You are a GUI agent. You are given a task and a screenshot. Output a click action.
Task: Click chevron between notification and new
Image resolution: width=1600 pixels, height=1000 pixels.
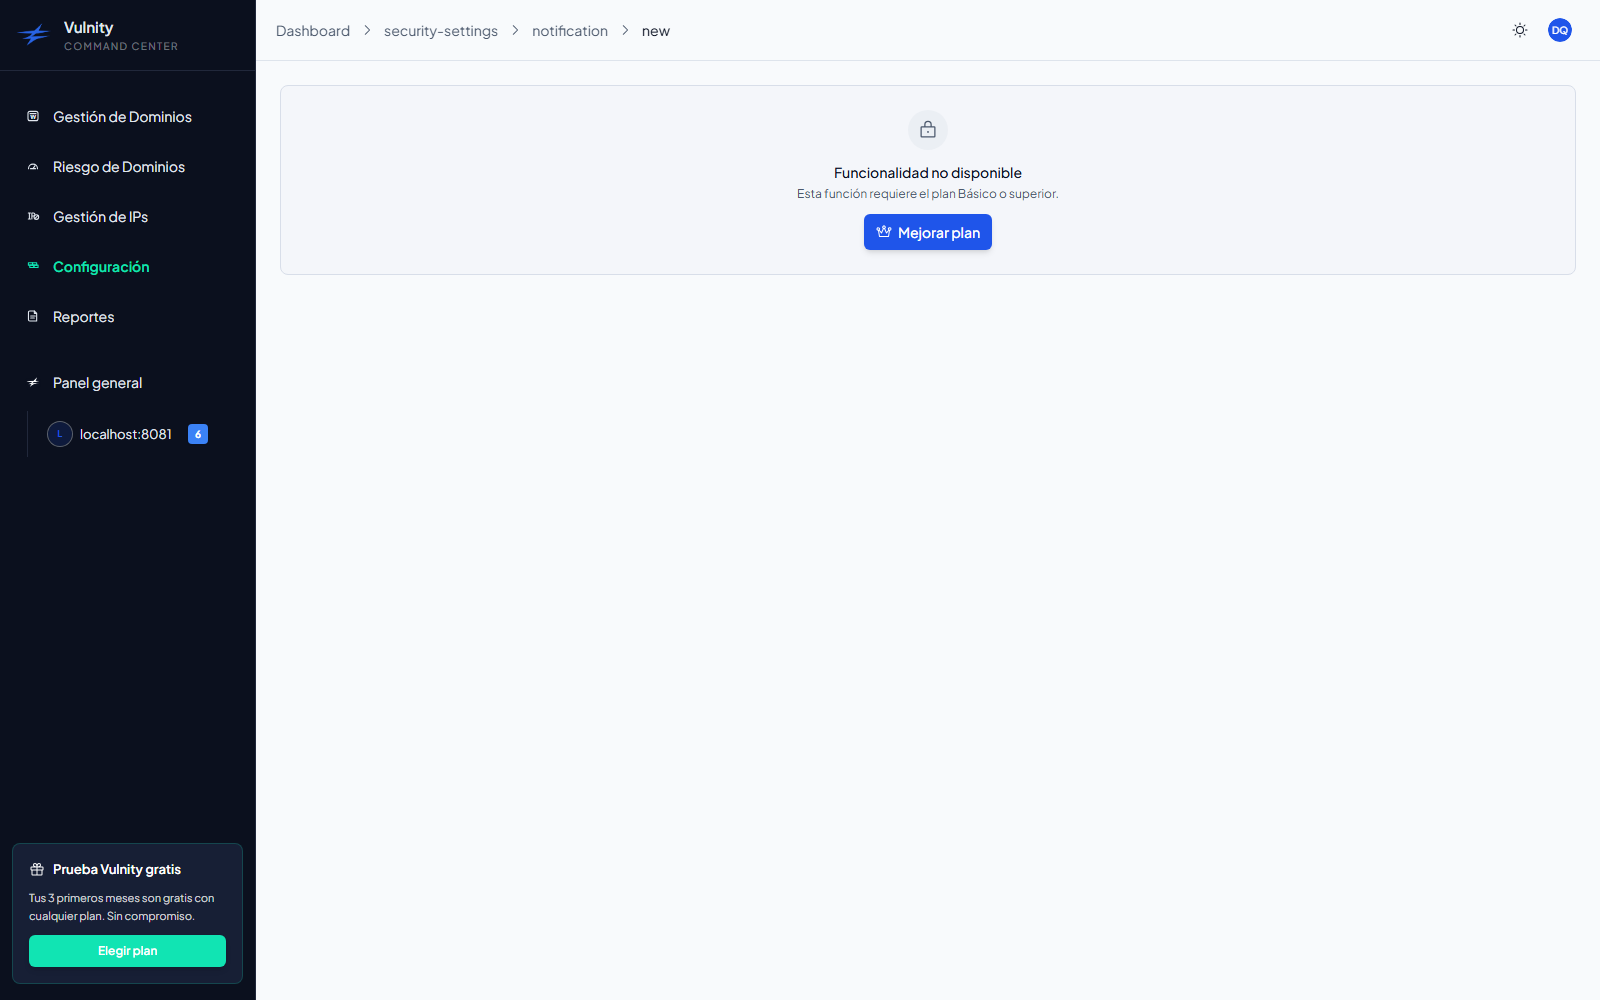point(625,31)
